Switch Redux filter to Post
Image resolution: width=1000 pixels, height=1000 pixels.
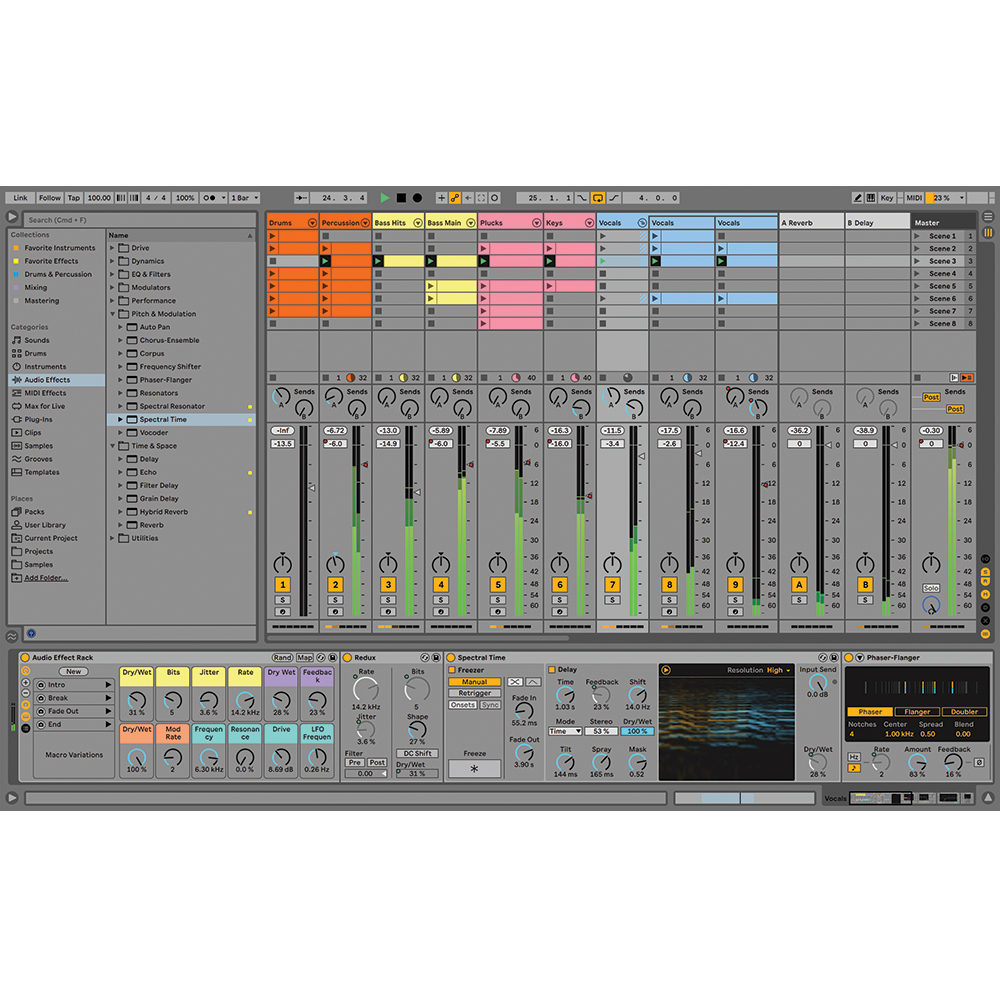pyautogui.click(x=377, y=763)
